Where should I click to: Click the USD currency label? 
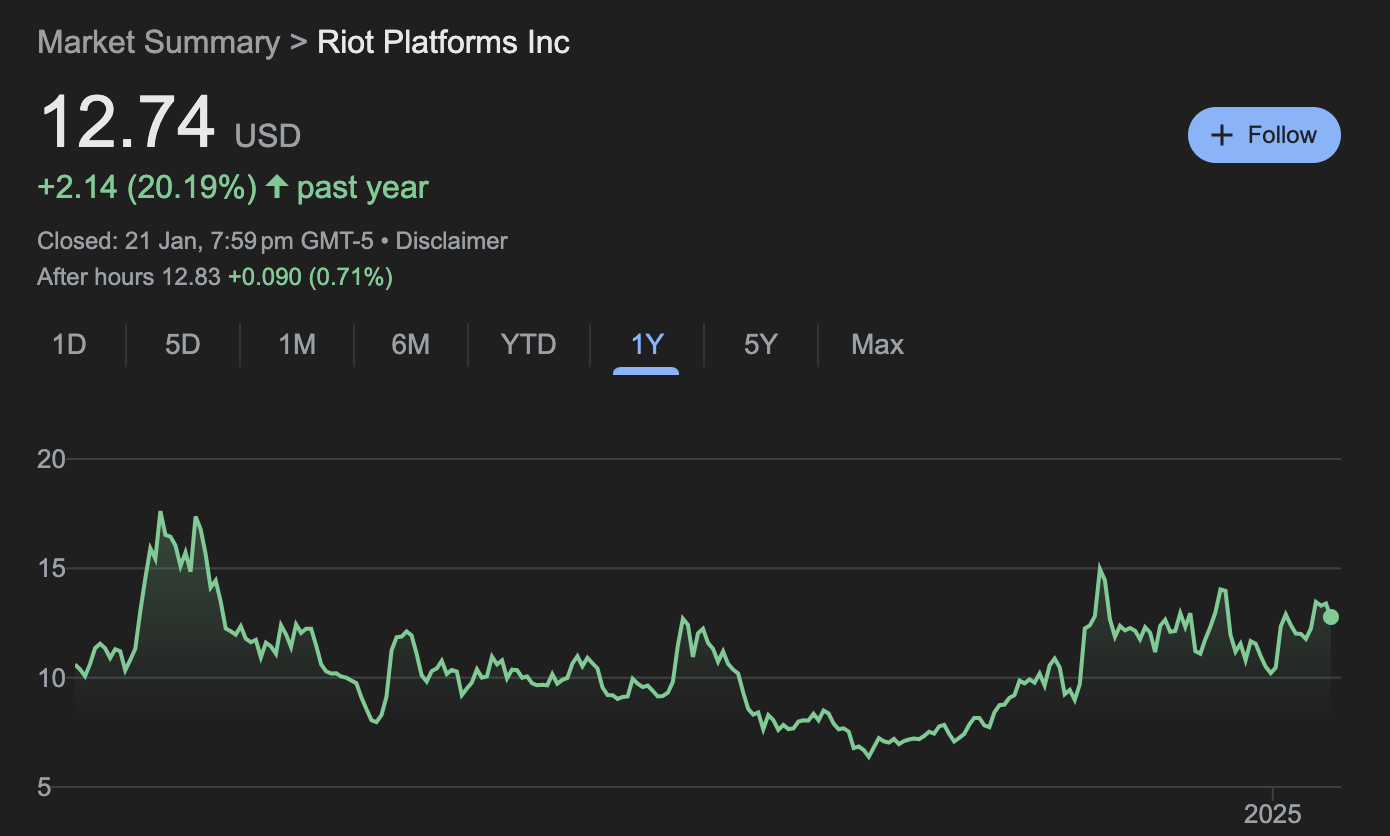(268, 136)
